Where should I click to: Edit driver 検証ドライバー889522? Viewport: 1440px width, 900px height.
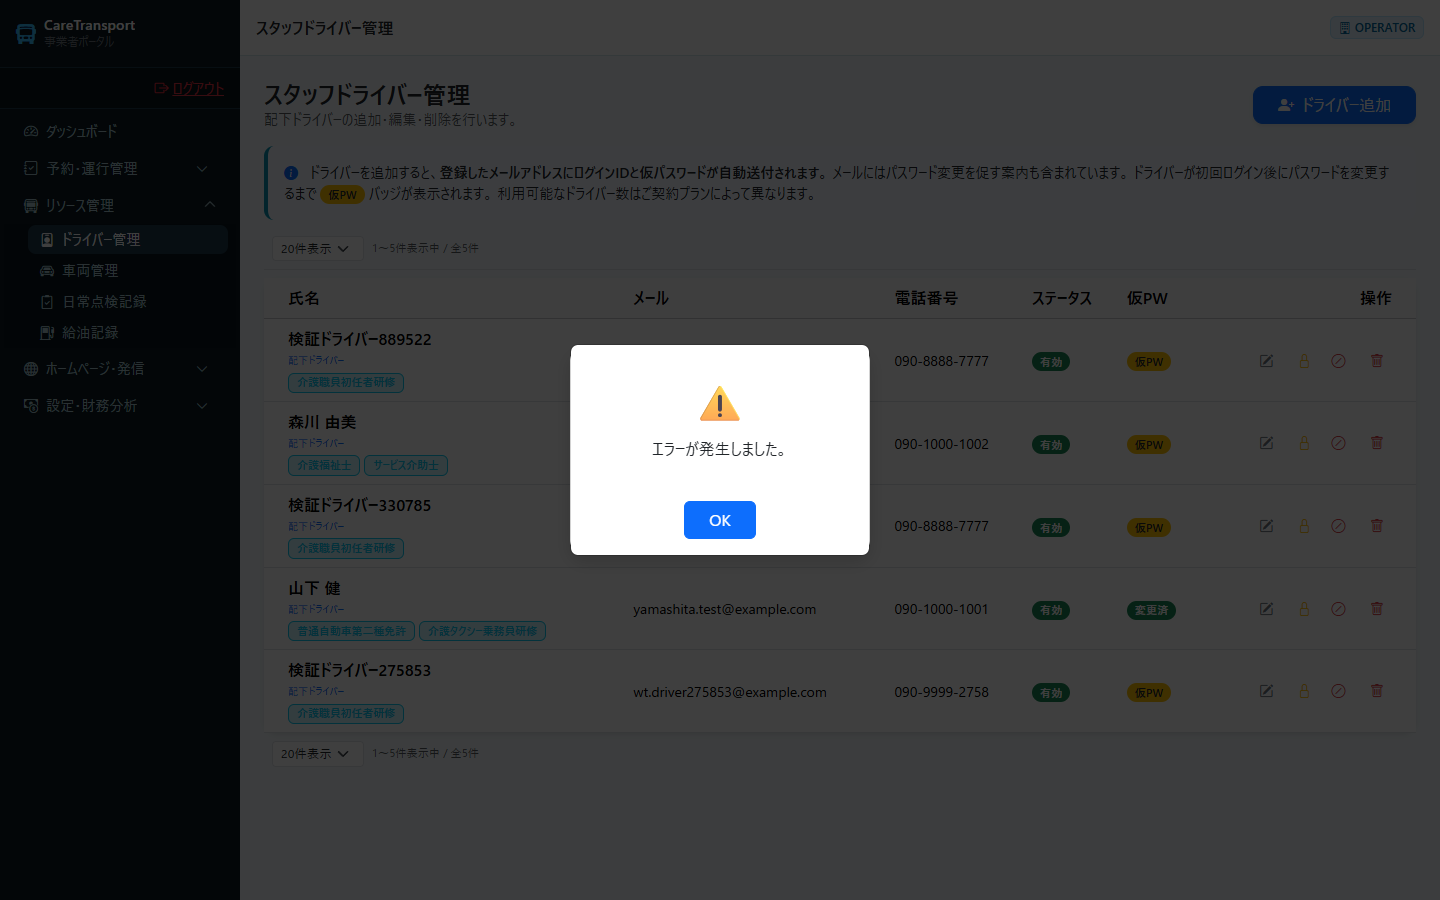[1266, 361]
